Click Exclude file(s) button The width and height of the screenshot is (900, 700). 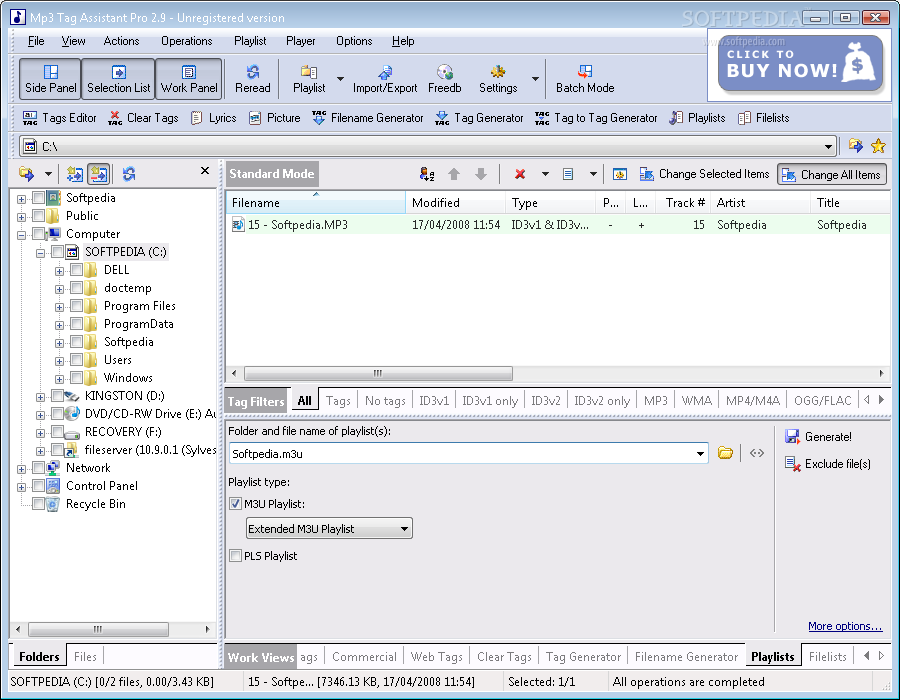[828, 464]
